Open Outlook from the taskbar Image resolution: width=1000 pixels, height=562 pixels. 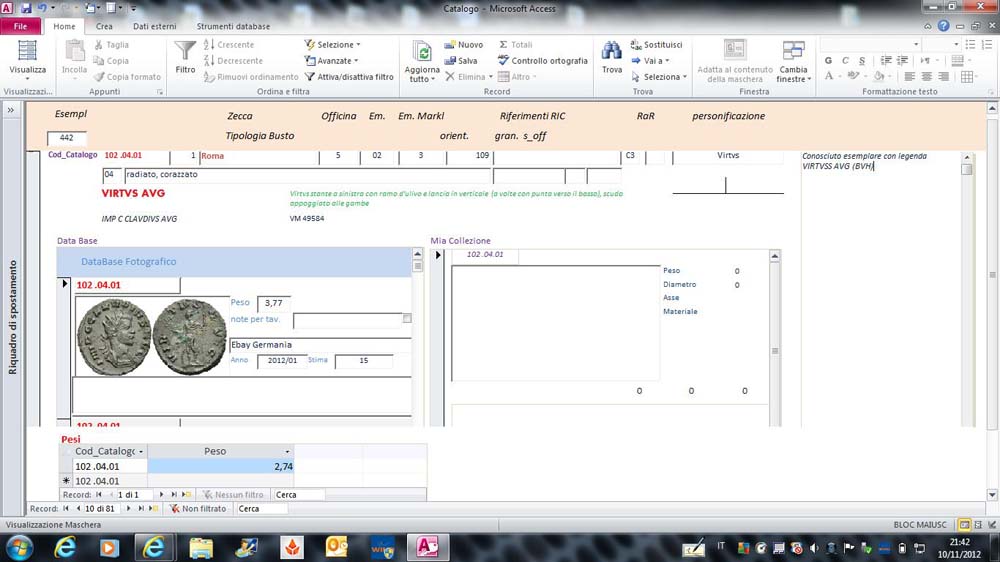pos(337,547)
